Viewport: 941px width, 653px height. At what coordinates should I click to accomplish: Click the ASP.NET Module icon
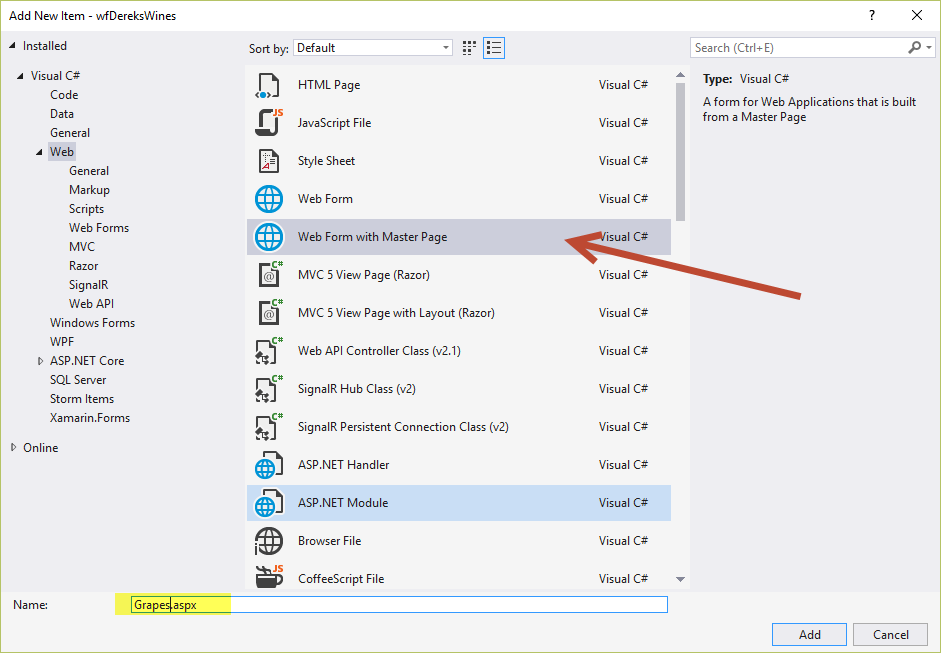point(268,503)
